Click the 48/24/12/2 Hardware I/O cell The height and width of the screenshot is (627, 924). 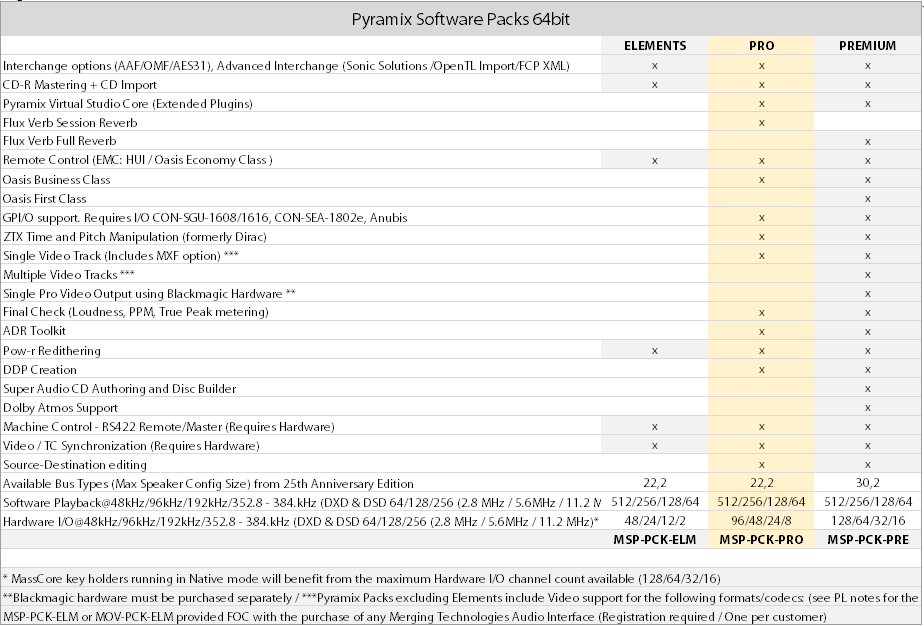point(654,521)
